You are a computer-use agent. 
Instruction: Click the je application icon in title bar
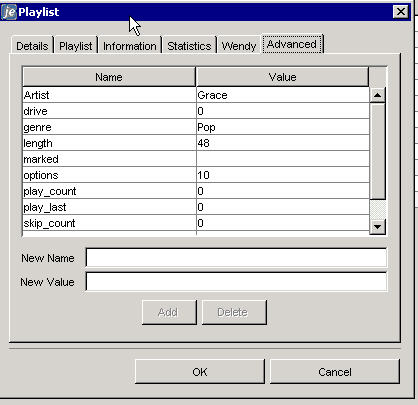(9, 12)
